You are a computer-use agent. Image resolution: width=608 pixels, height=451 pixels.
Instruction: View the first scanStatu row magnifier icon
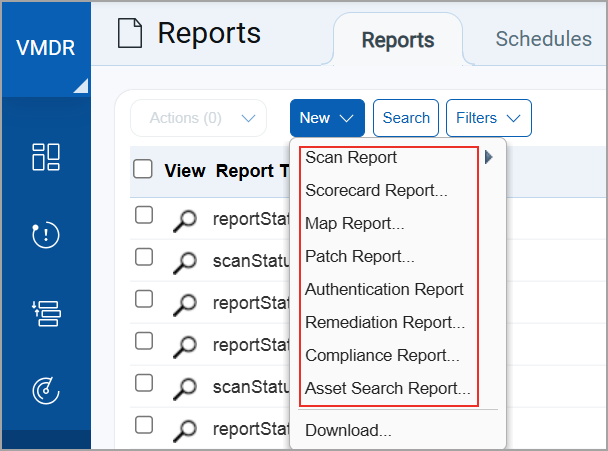185,263
